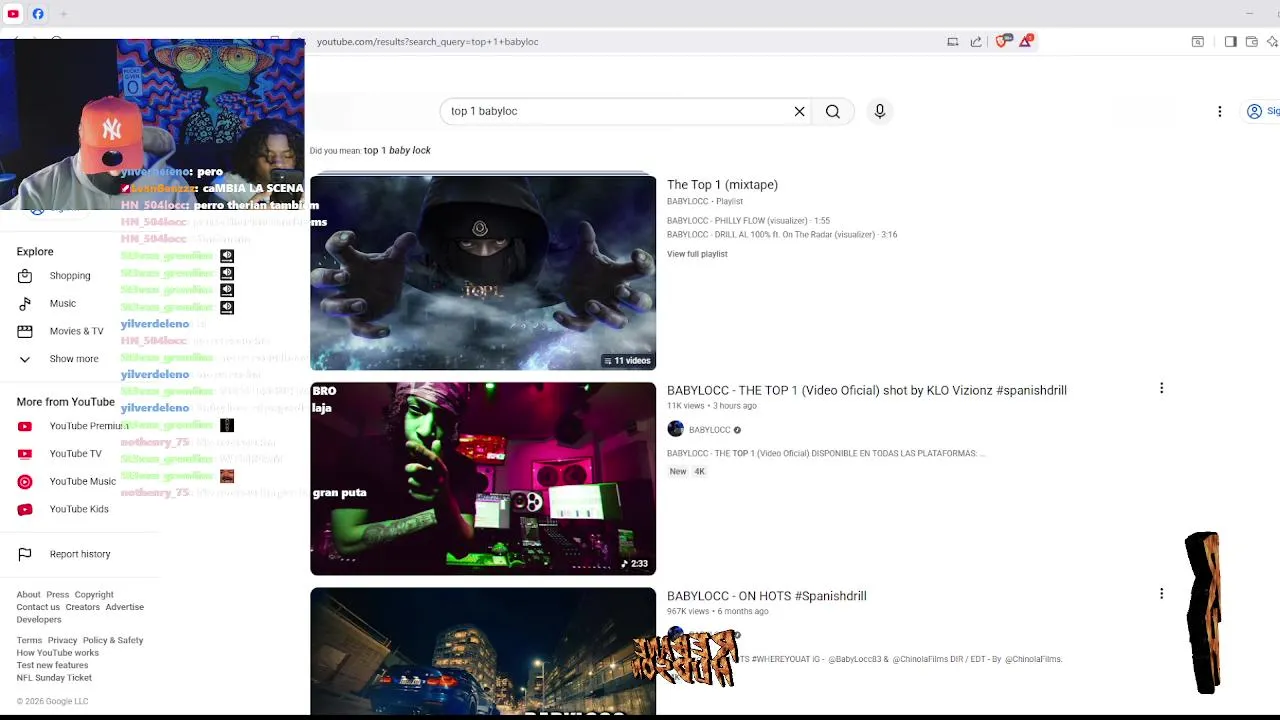The image size is (1280, 720).
Task: Open YouTube Music link
Action: pos(83,482)
